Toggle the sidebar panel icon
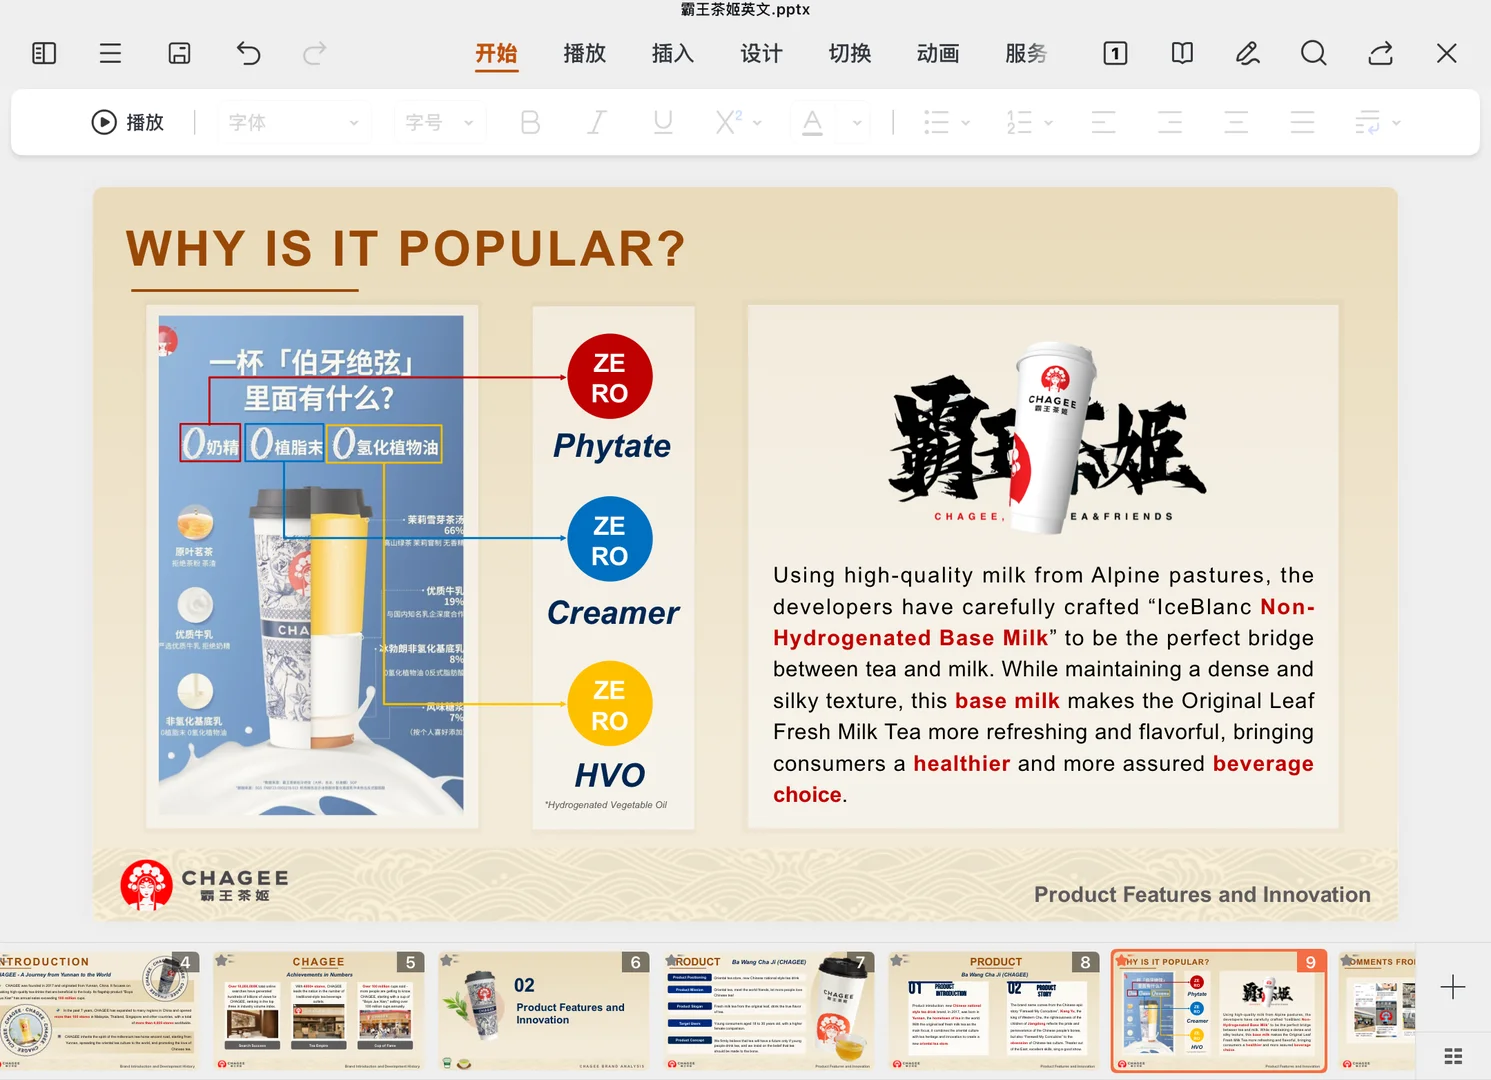This screenshot has width=1491, height=1080. click(x=44, y=53)
